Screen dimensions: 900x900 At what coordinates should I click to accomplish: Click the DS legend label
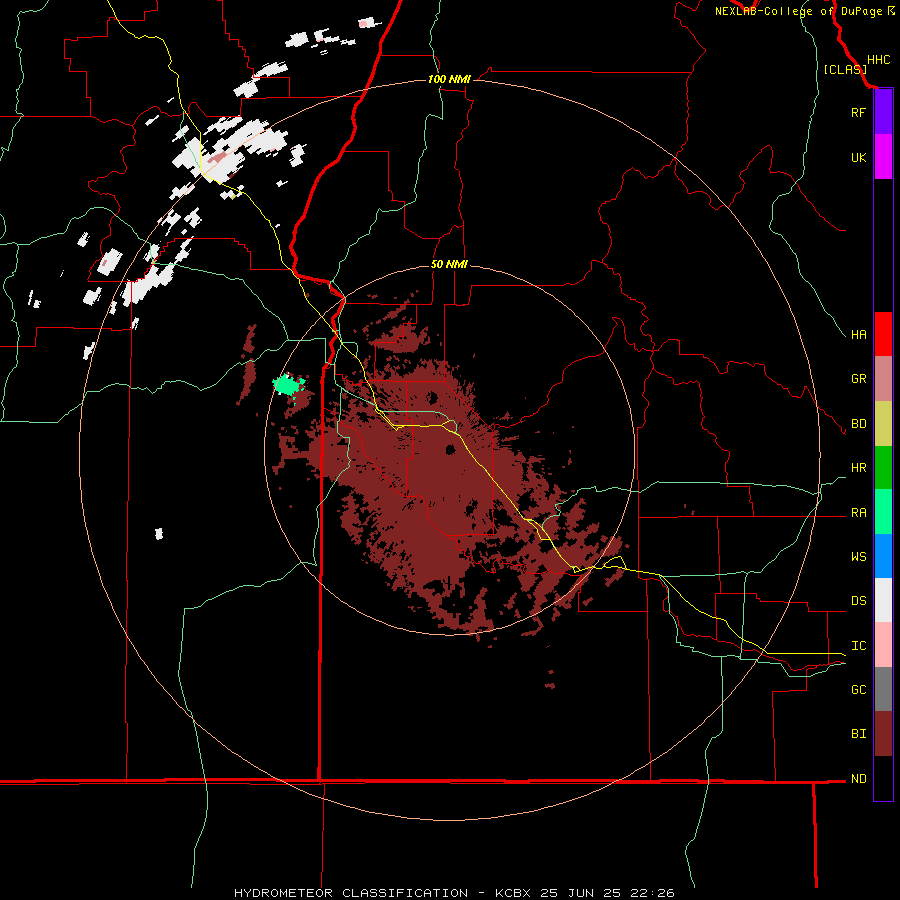(858, 601)
